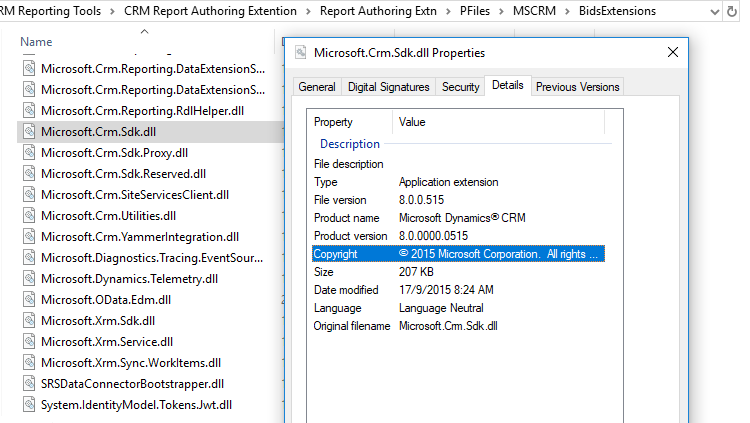Select the SRSDataConnectorBootstrapper.dll file name

(x=132, y=384)
